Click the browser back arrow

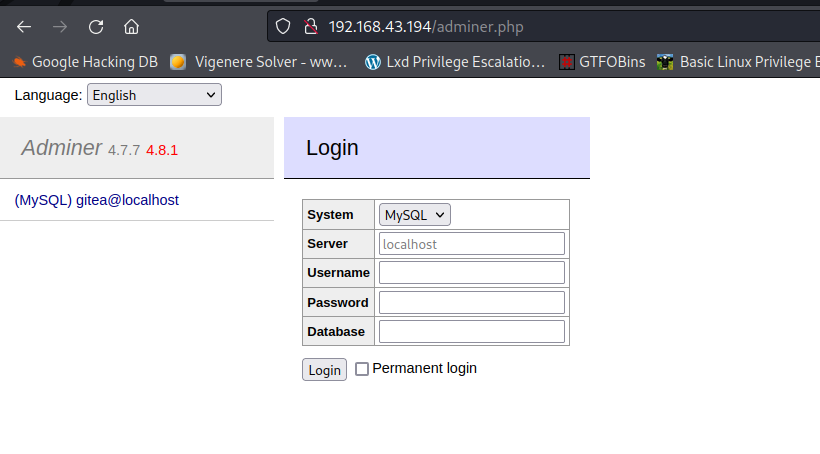pyautogui.click(x=24, y=26)
